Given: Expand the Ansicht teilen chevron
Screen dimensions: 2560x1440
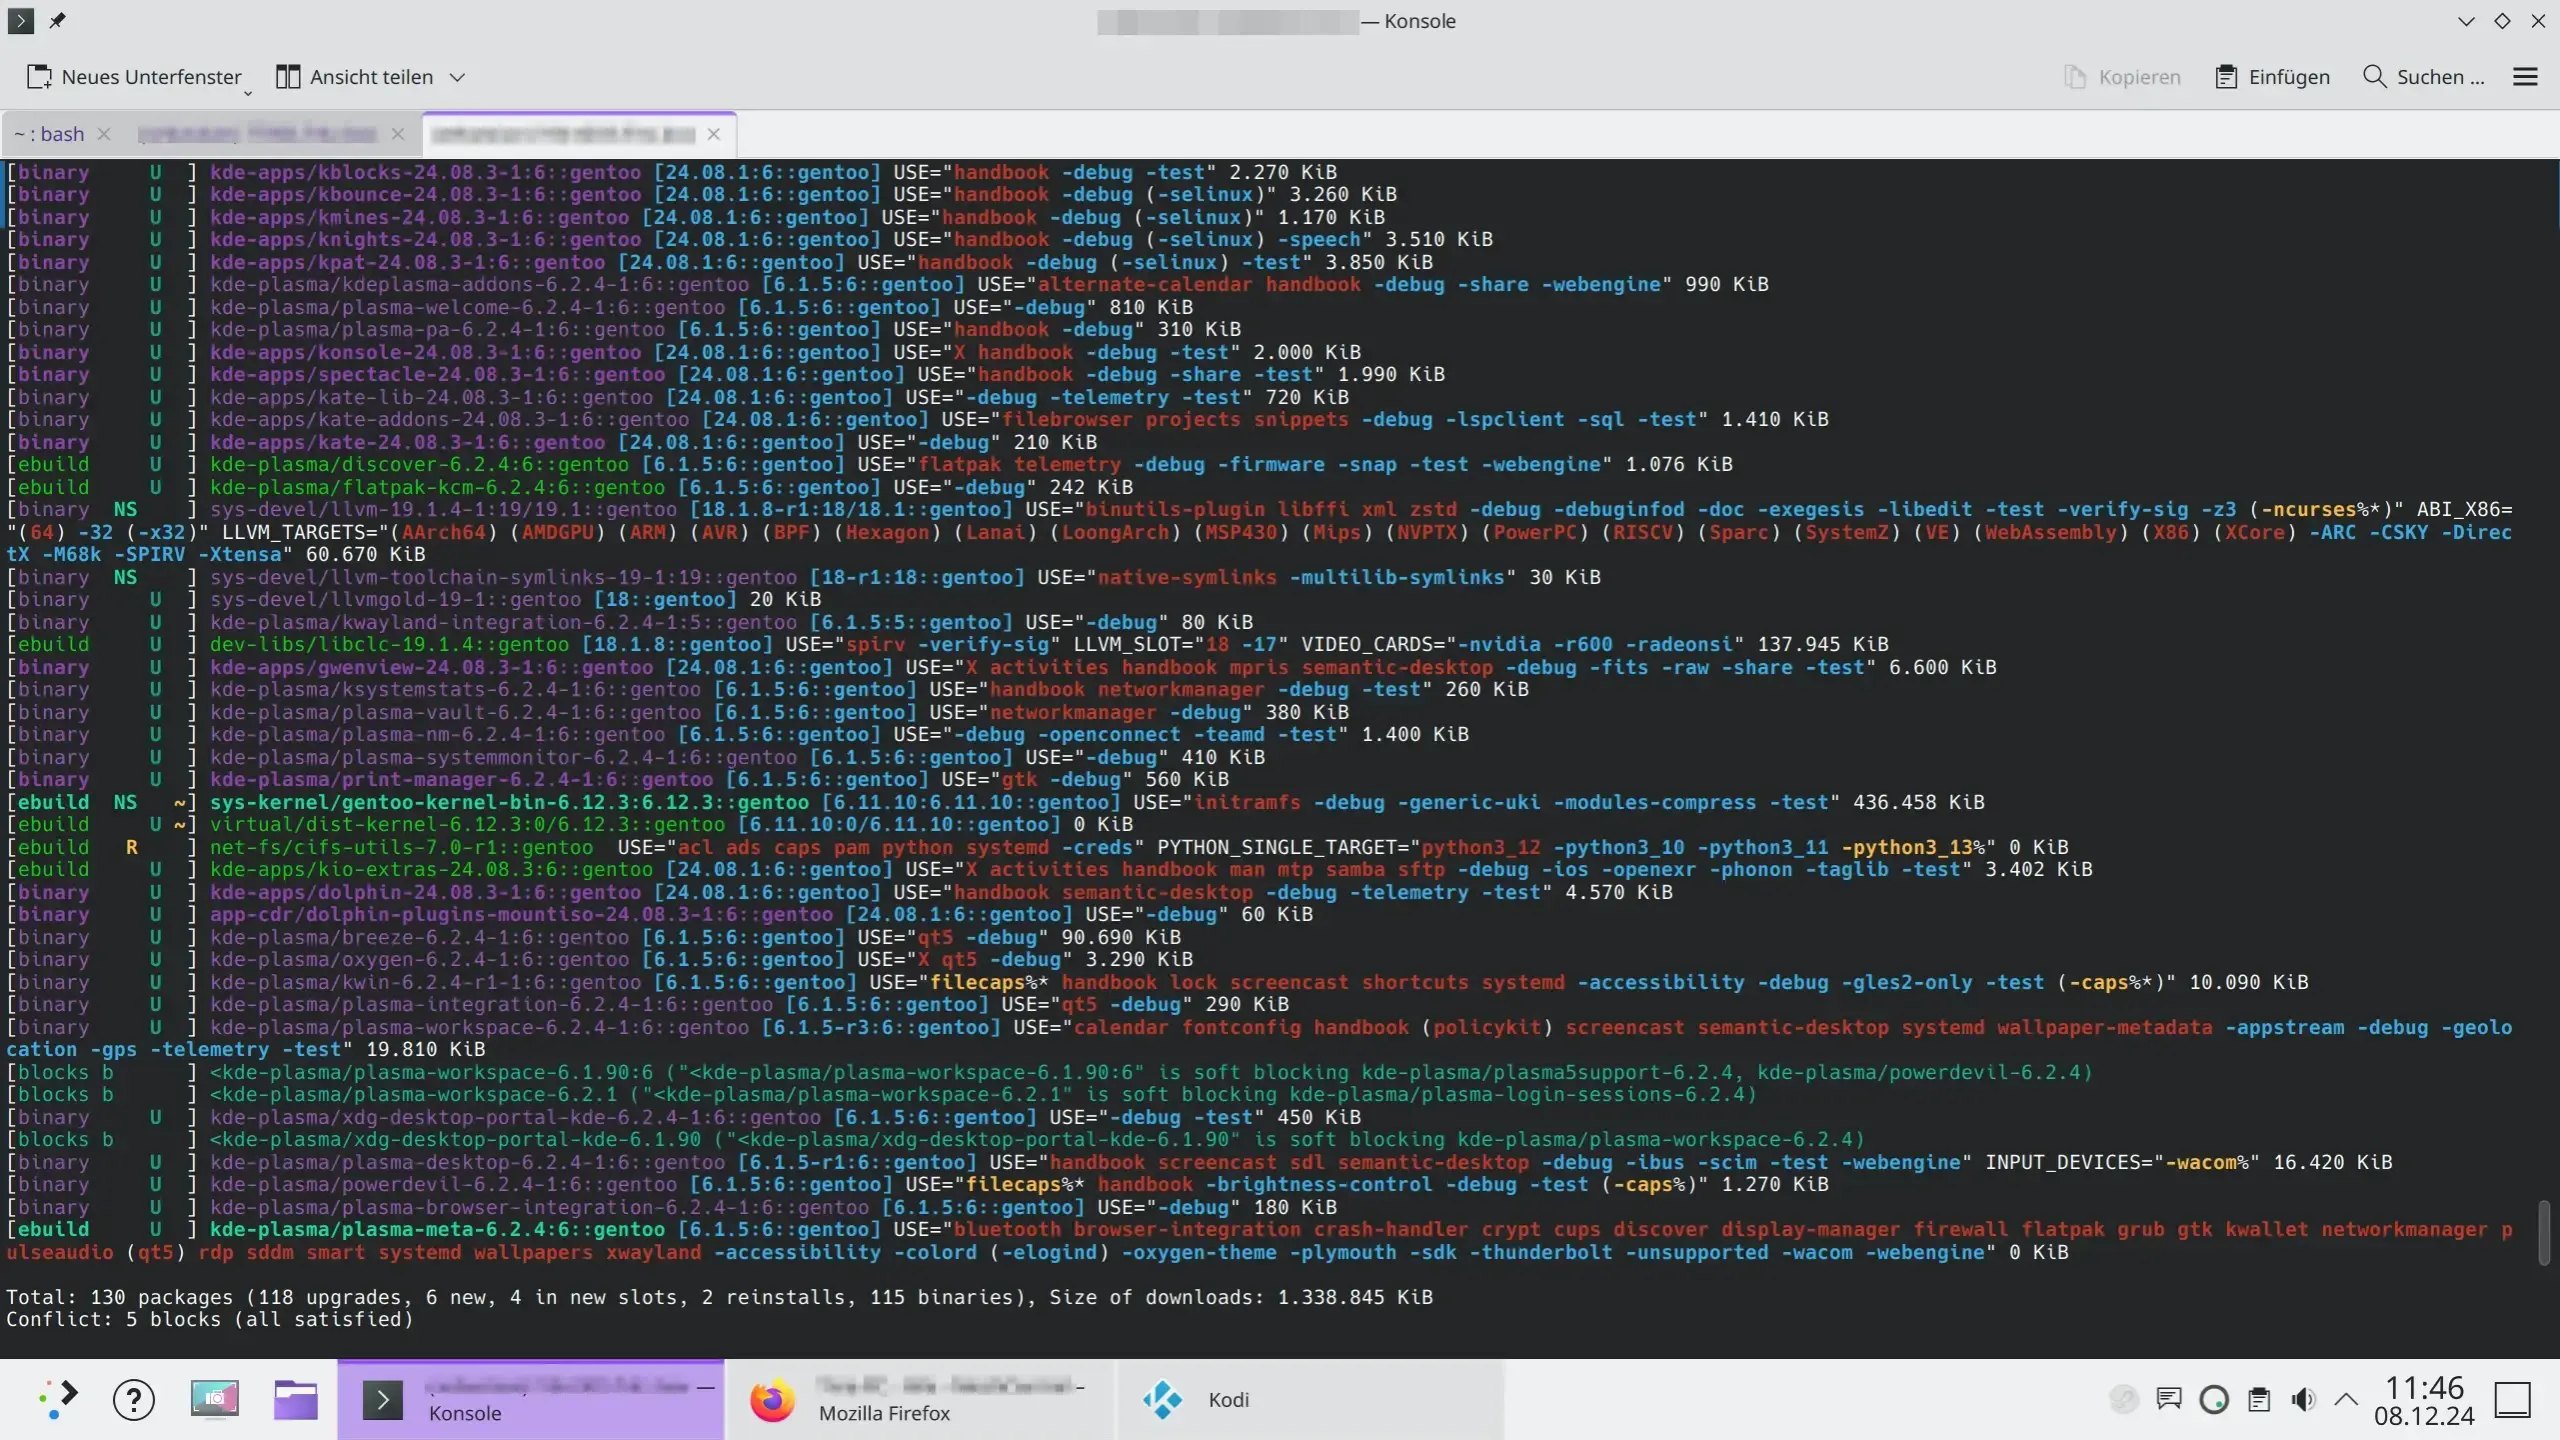Looking at the screenshot, I should pos(457,77).
